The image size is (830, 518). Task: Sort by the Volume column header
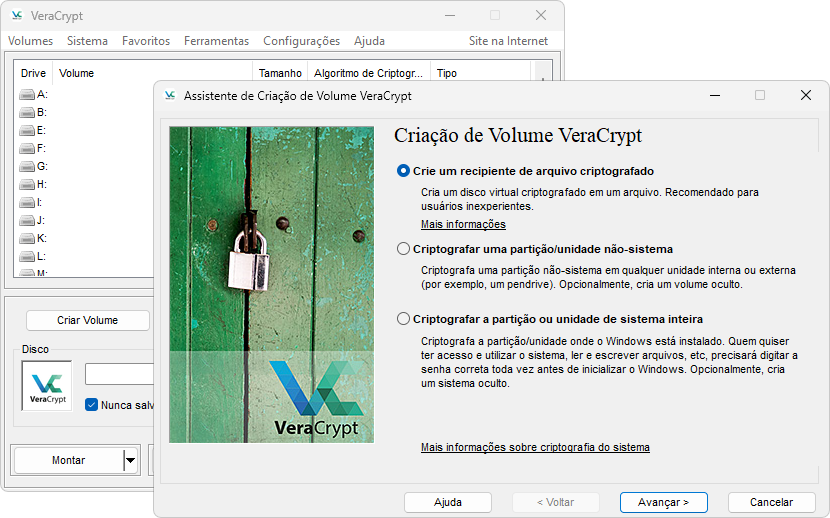point(153,73)
